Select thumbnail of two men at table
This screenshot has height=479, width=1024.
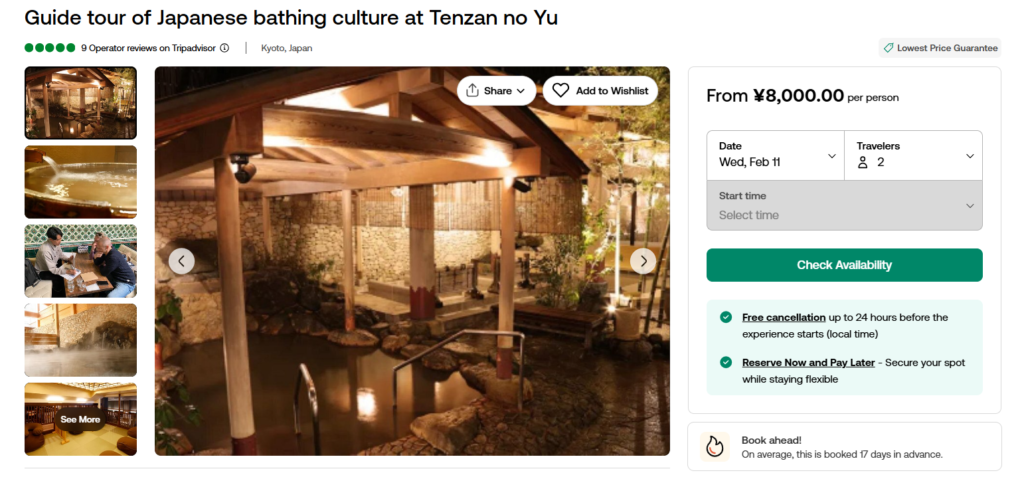[81, 261]
